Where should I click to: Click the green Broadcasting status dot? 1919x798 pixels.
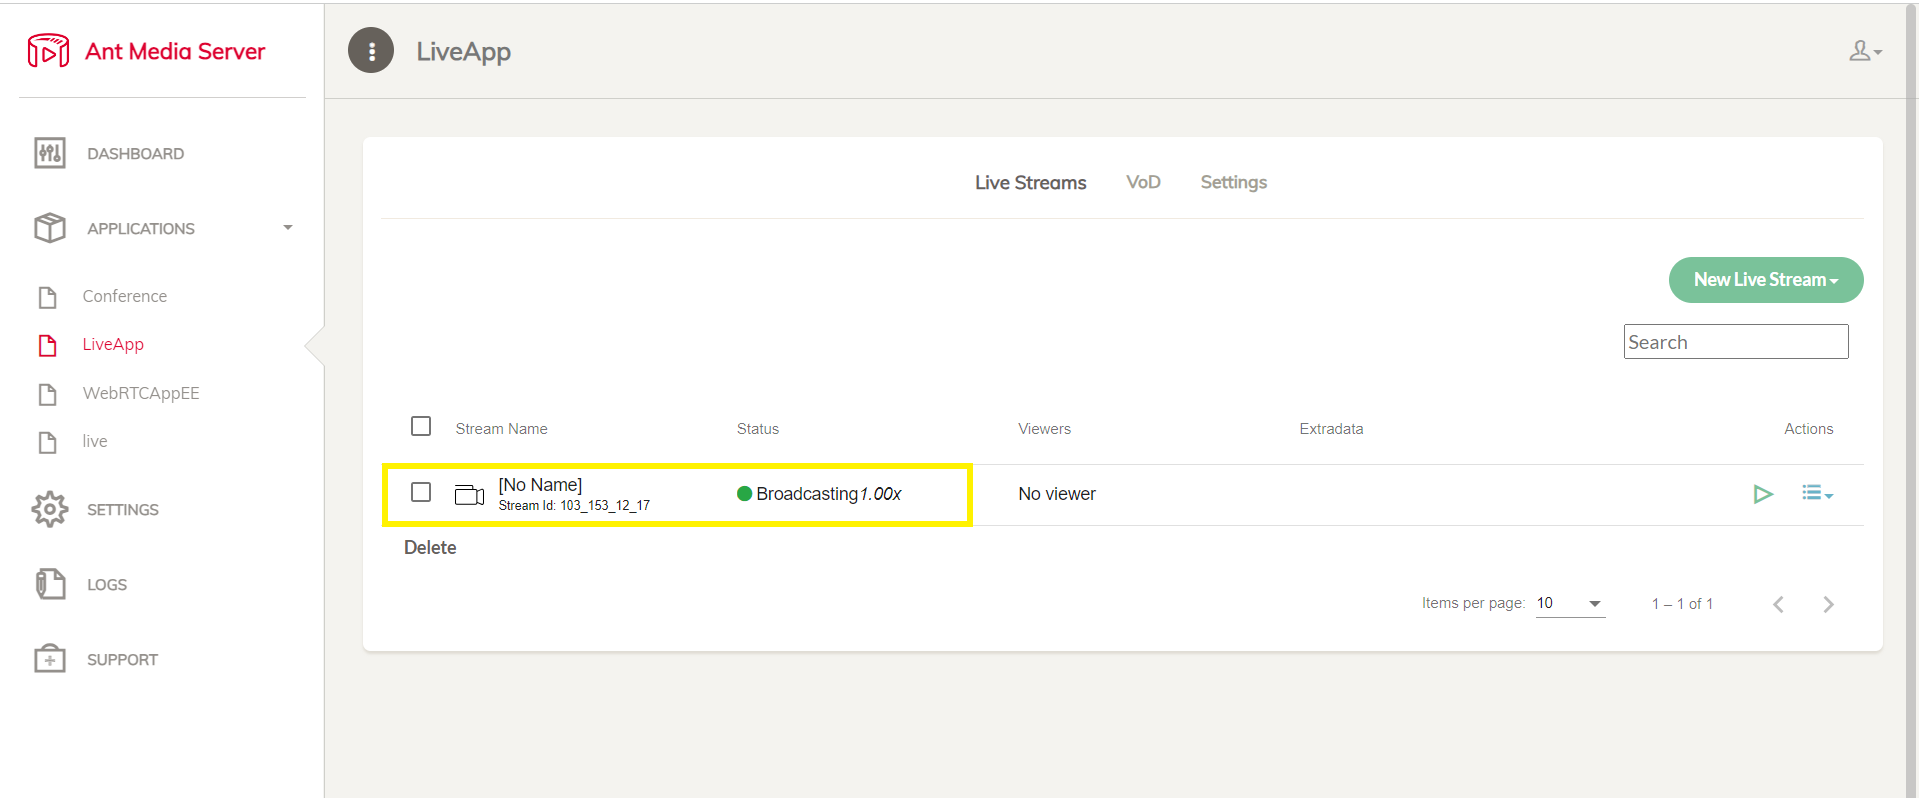(744, 493)
